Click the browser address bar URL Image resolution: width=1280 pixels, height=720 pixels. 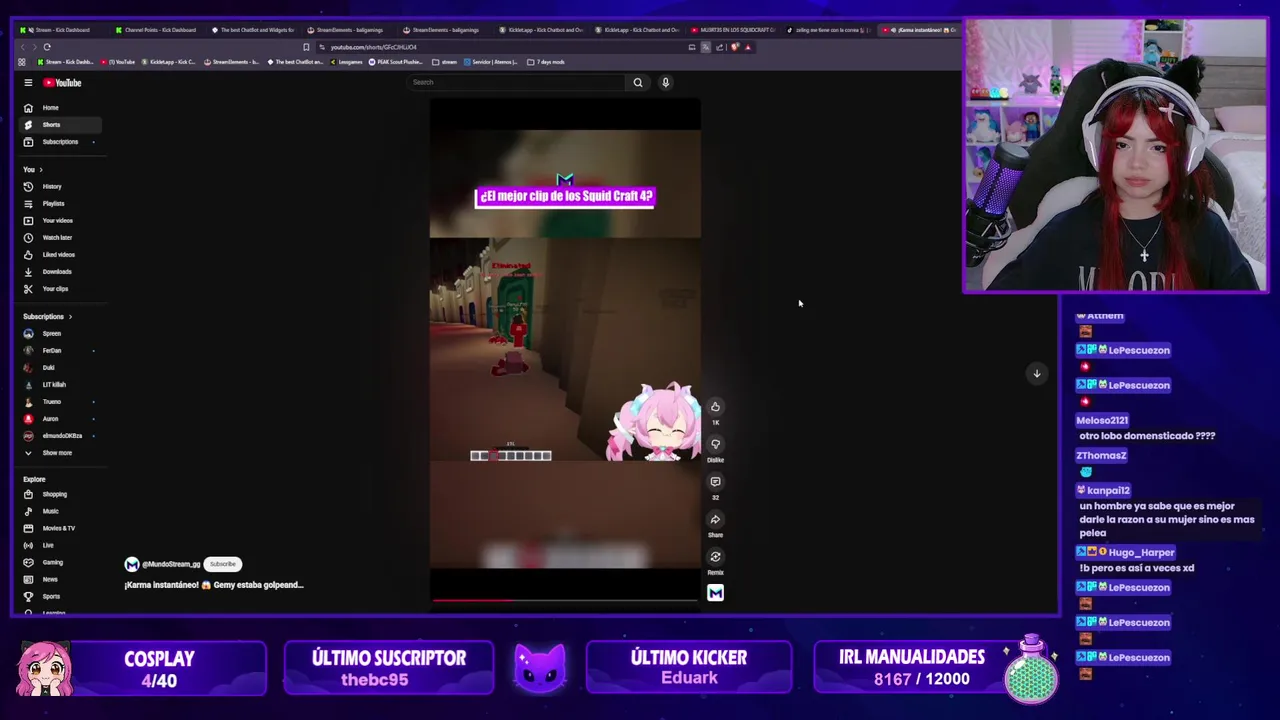[373, 47]
